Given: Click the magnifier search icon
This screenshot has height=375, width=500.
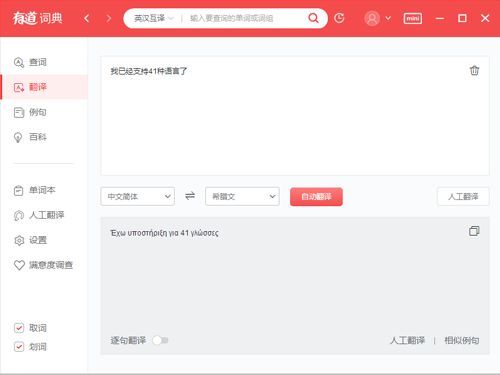Looking at the screenshot, I should click(x=313, y=18).
